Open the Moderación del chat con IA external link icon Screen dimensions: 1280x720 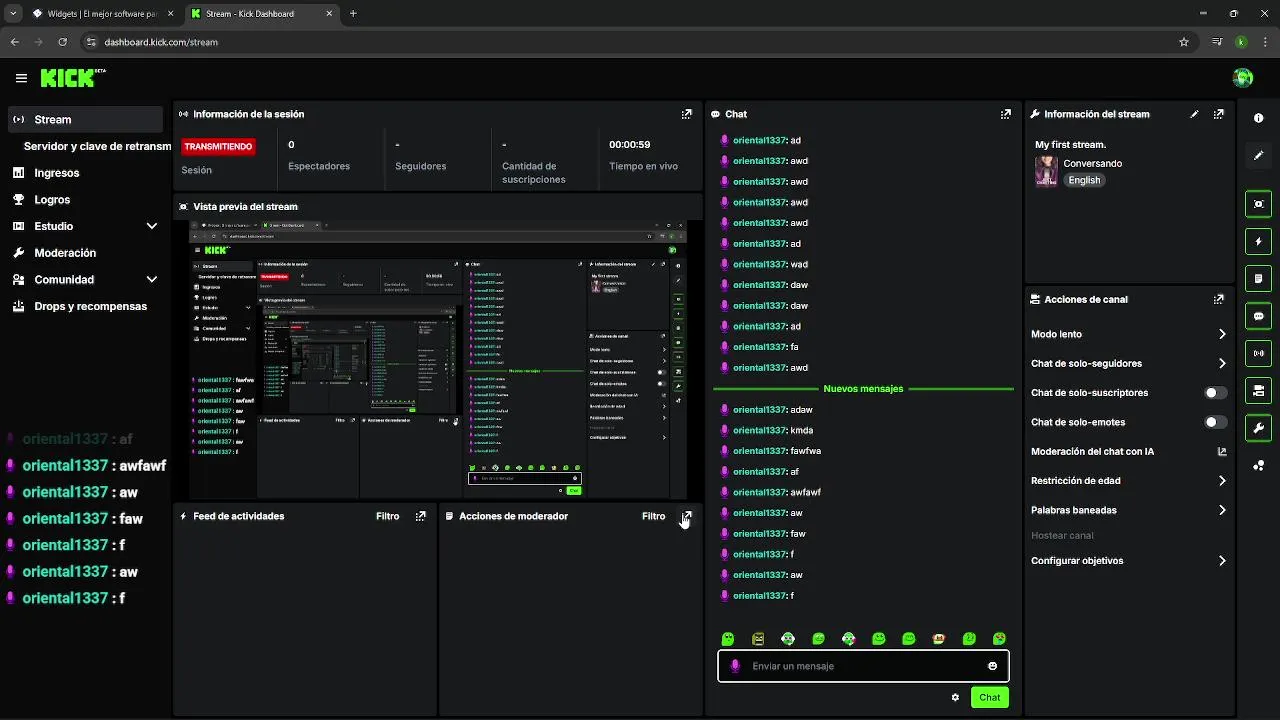tap(1221, 451)
